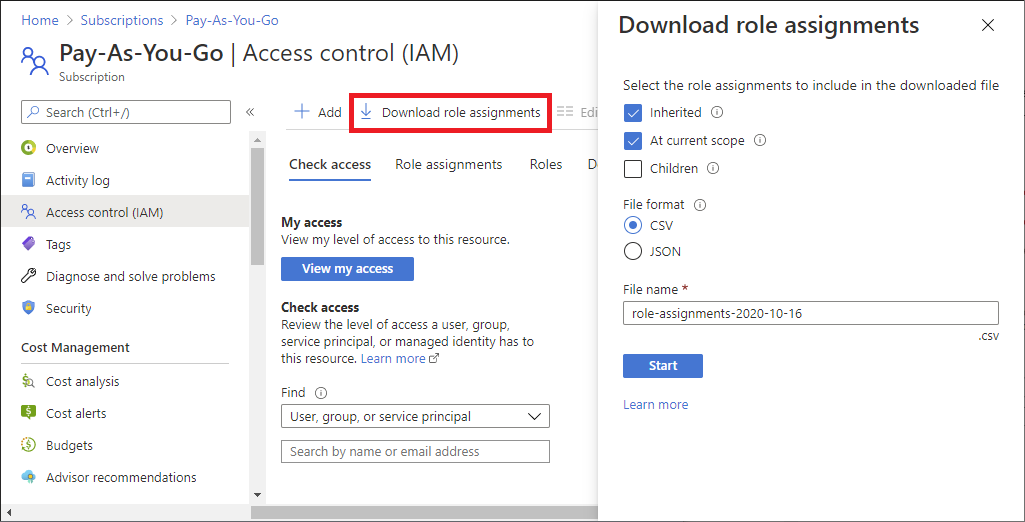Viewport: 1025px width, 522px height.
Task: Uncheck the Inherited checkbox
Action: (x=632, y=113)
